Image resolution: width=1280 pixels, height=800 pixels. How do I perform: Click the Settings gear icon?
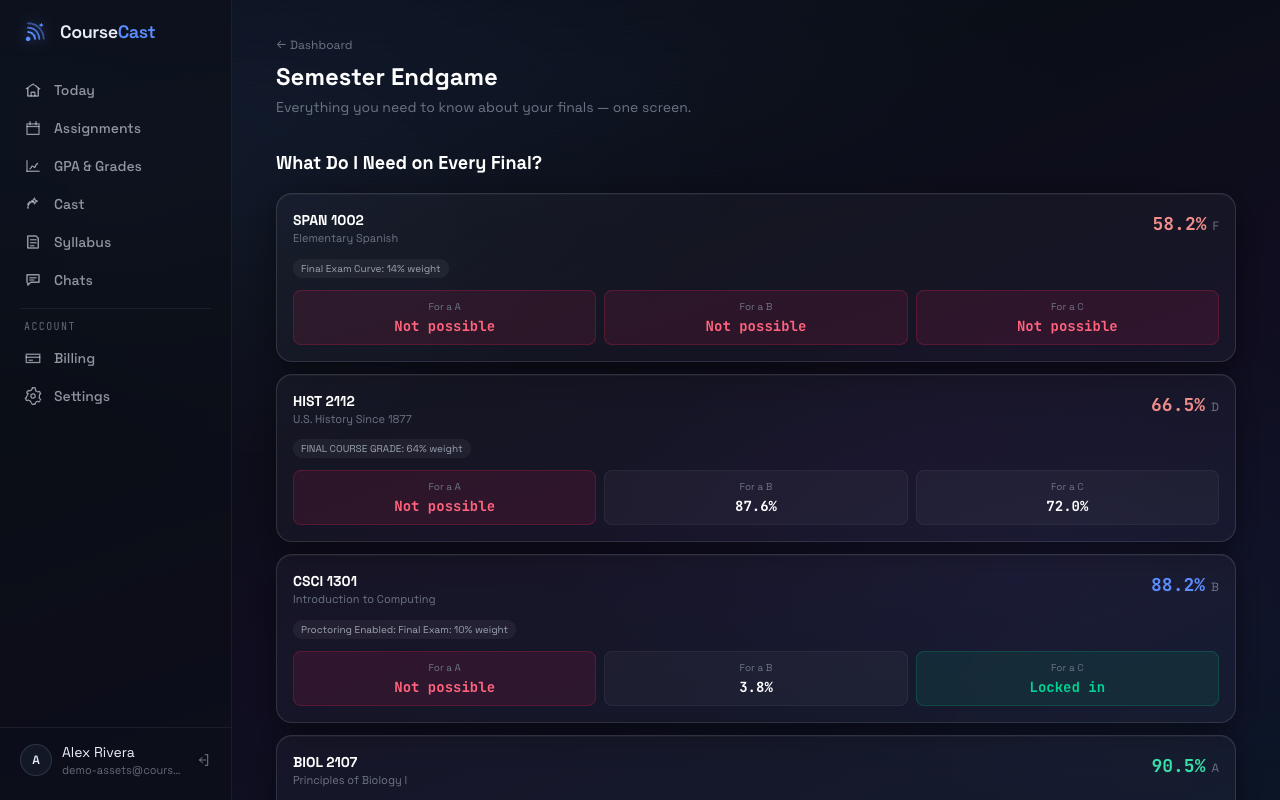tap(33, 396)
